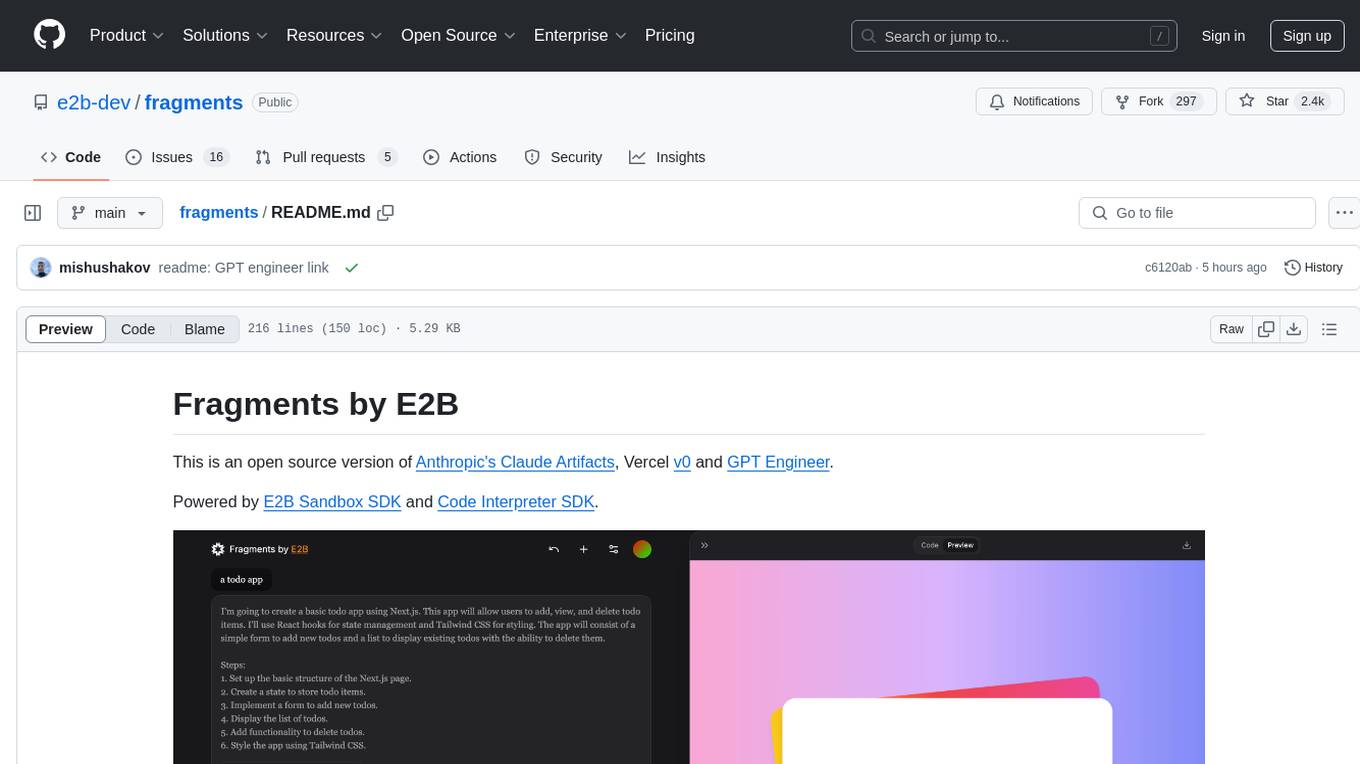Image resolution: width=1360 pixels, height=764 pixels.
Task: Open the more file actions menu
Action: [1344, 213]
